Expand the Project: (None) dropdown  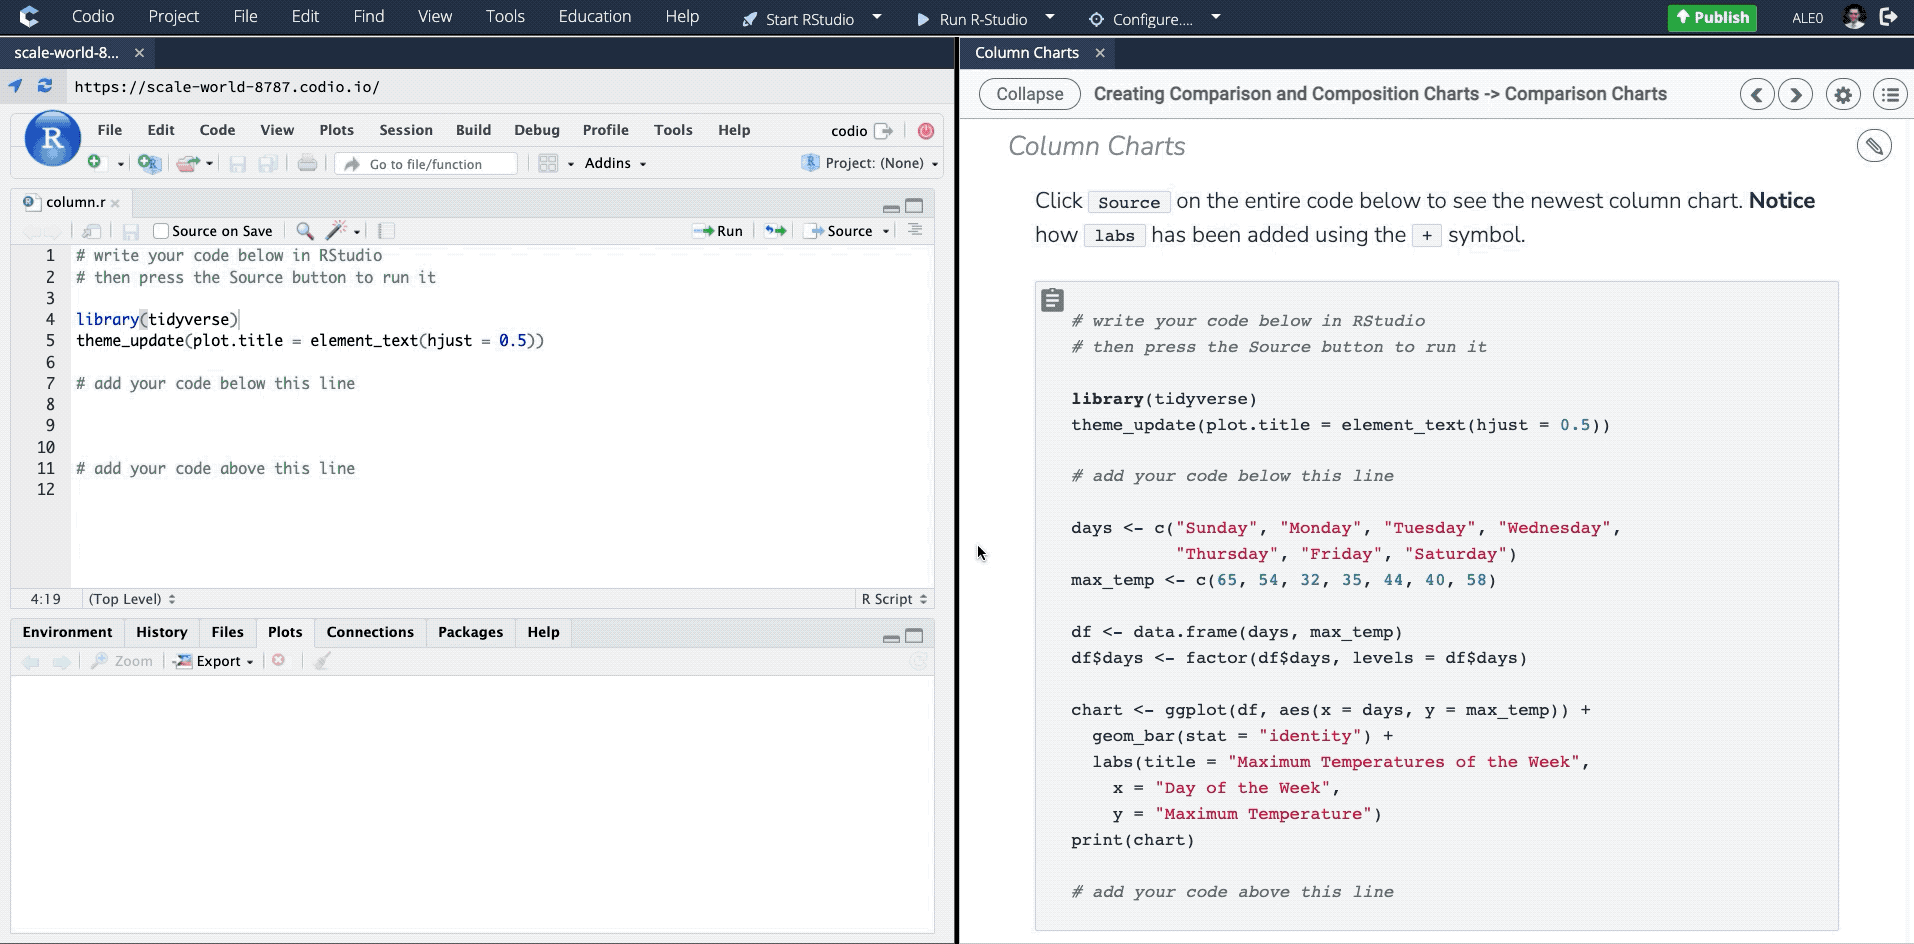pos(869,163)
